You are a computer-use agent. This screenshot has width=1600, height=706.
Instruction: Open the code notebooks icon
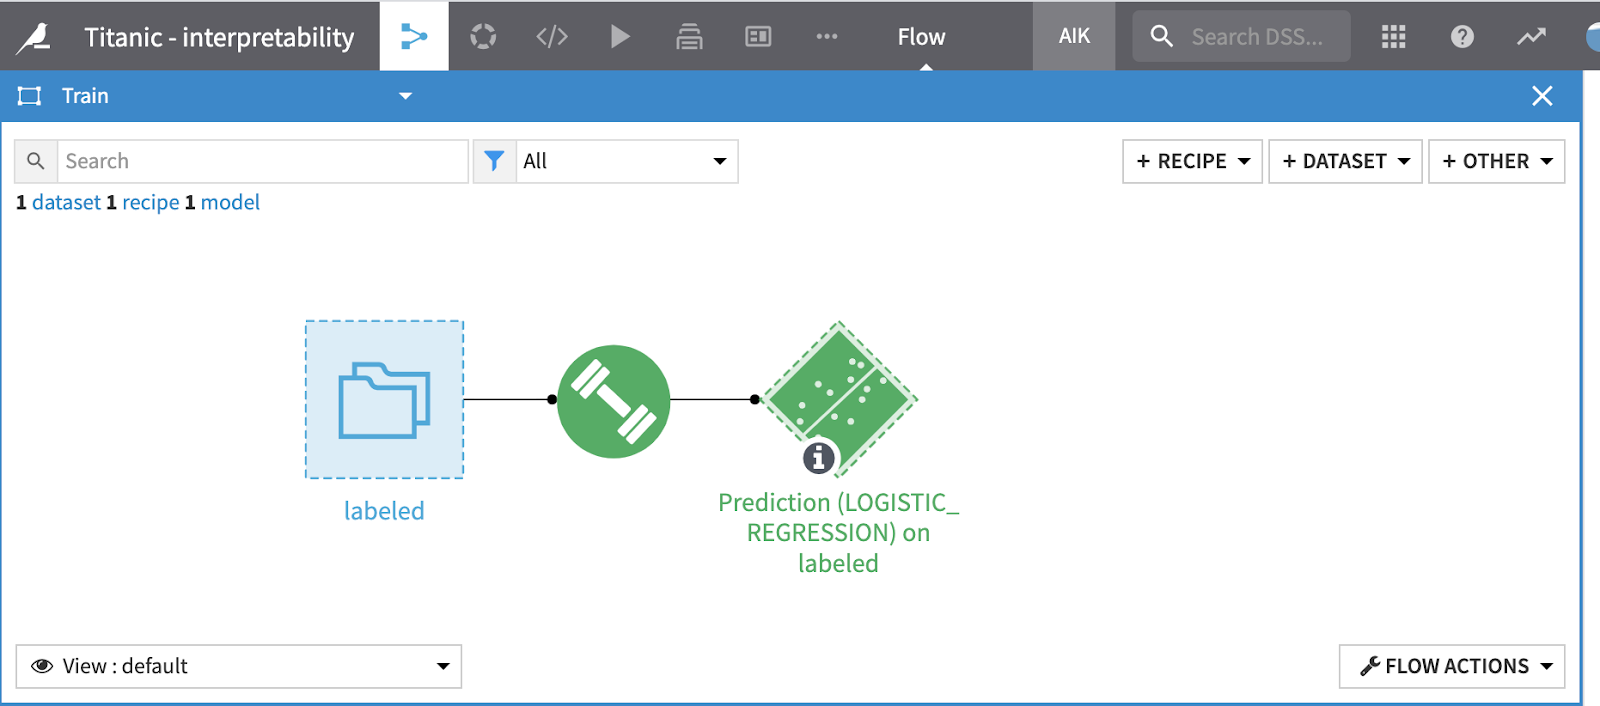[x=552, y=37]
